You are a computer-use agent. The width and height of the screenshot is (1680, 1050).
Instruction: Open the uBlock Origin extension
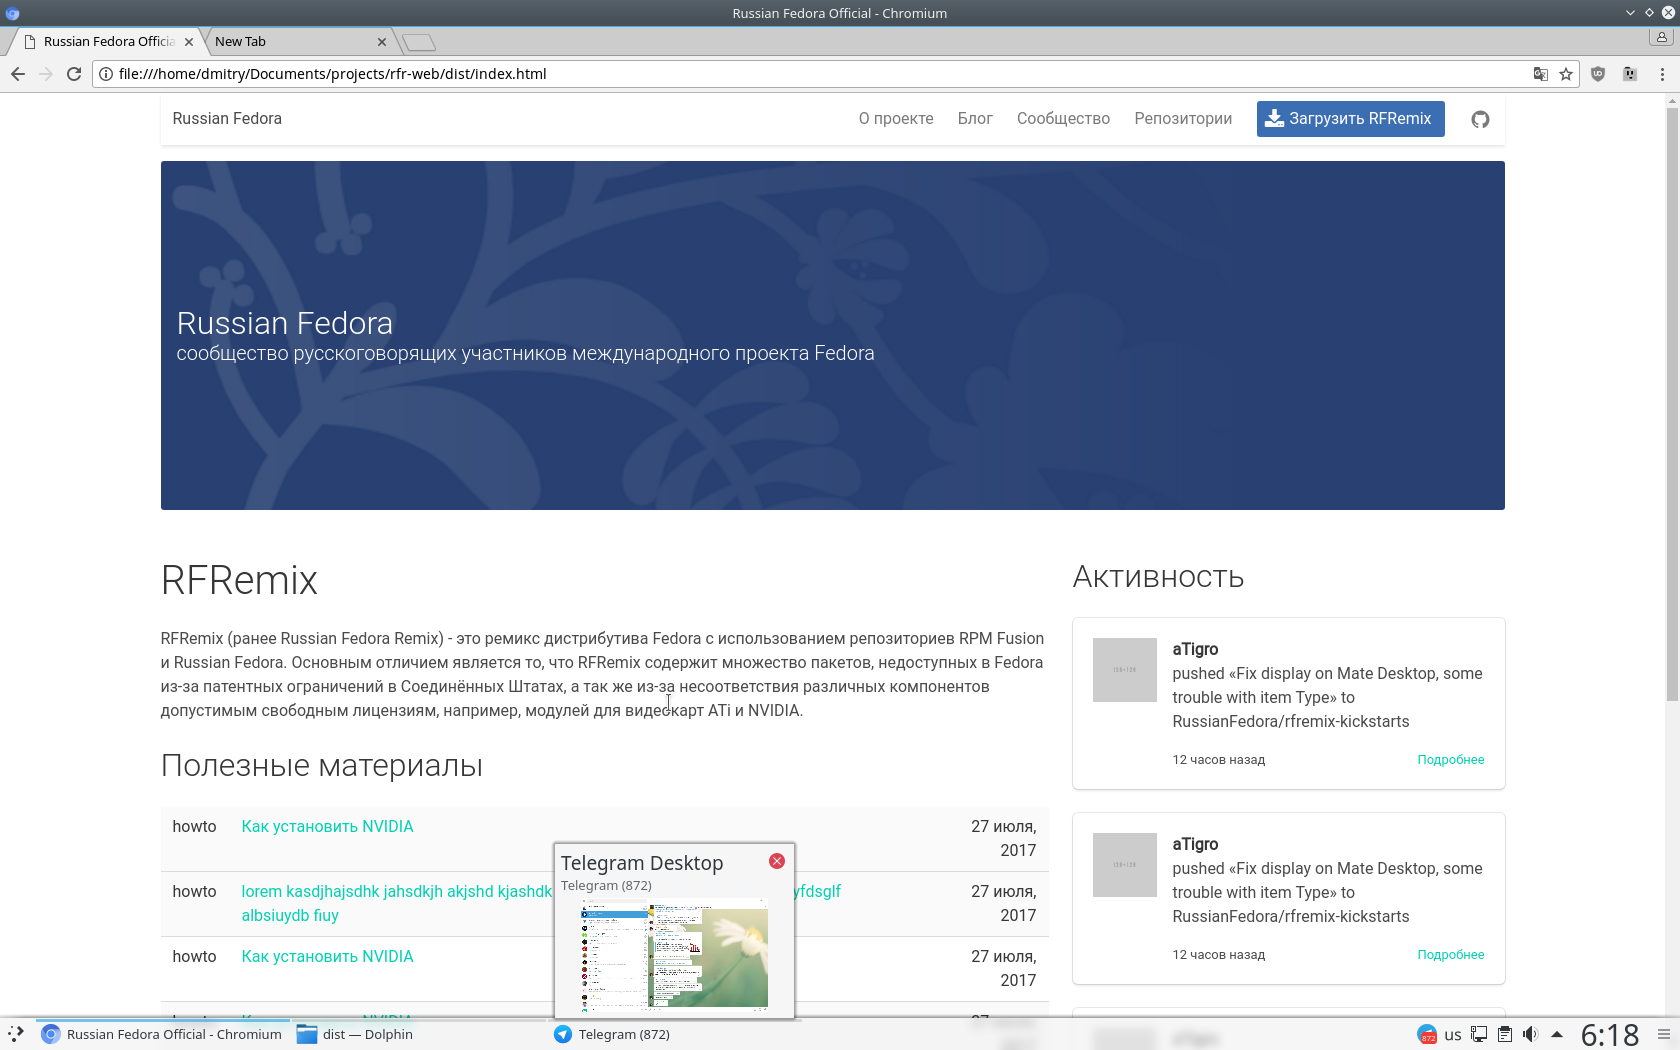pos(1598,74)
